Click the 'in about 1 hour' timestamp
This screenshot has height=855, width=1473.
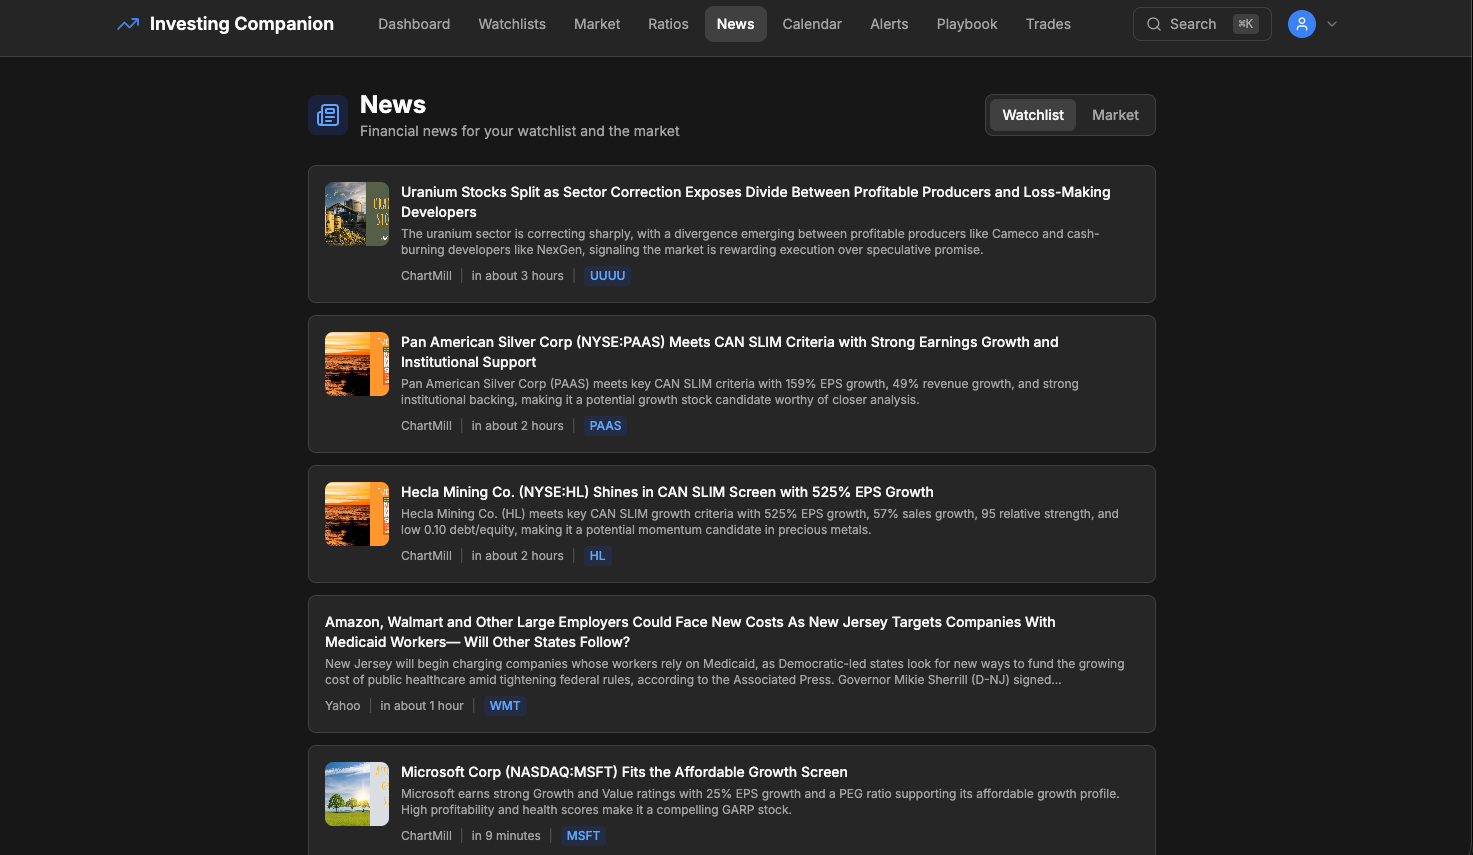click(x=422, y=706)
